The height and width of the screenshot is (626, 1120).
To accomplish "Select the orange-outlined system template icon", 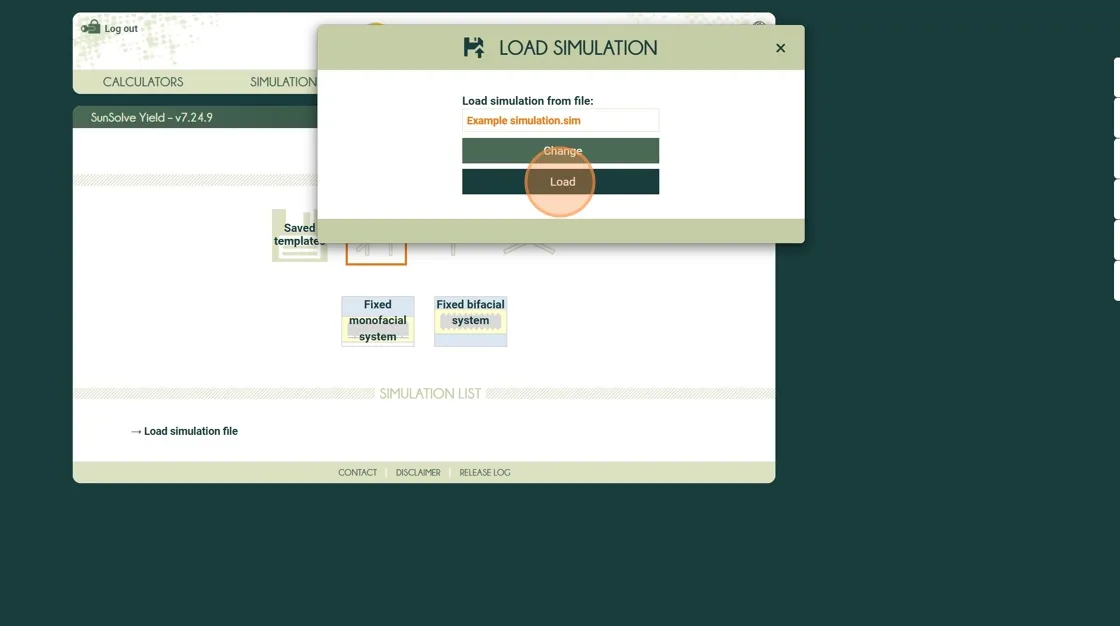I will [376, 252].
